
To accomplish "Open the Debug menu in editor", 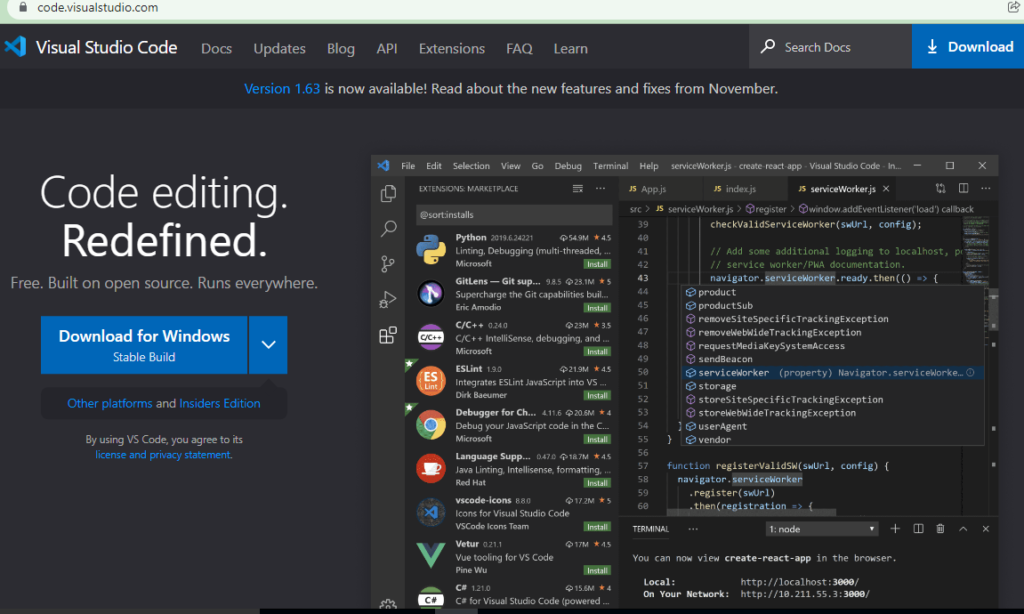I will 568,166.
